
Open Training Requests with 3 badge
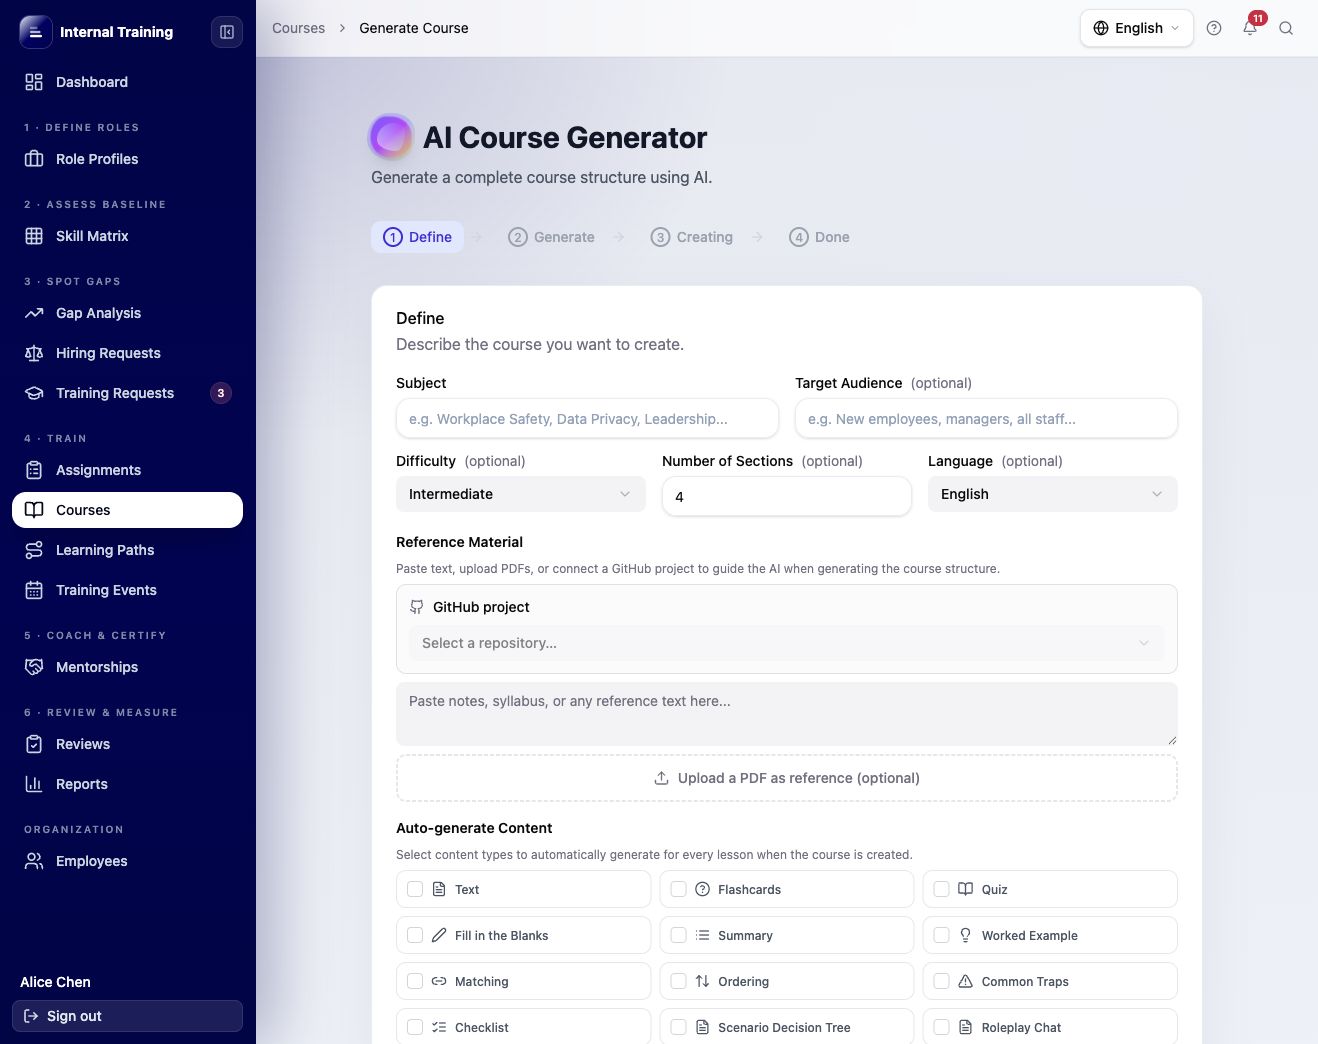(127, 393)
